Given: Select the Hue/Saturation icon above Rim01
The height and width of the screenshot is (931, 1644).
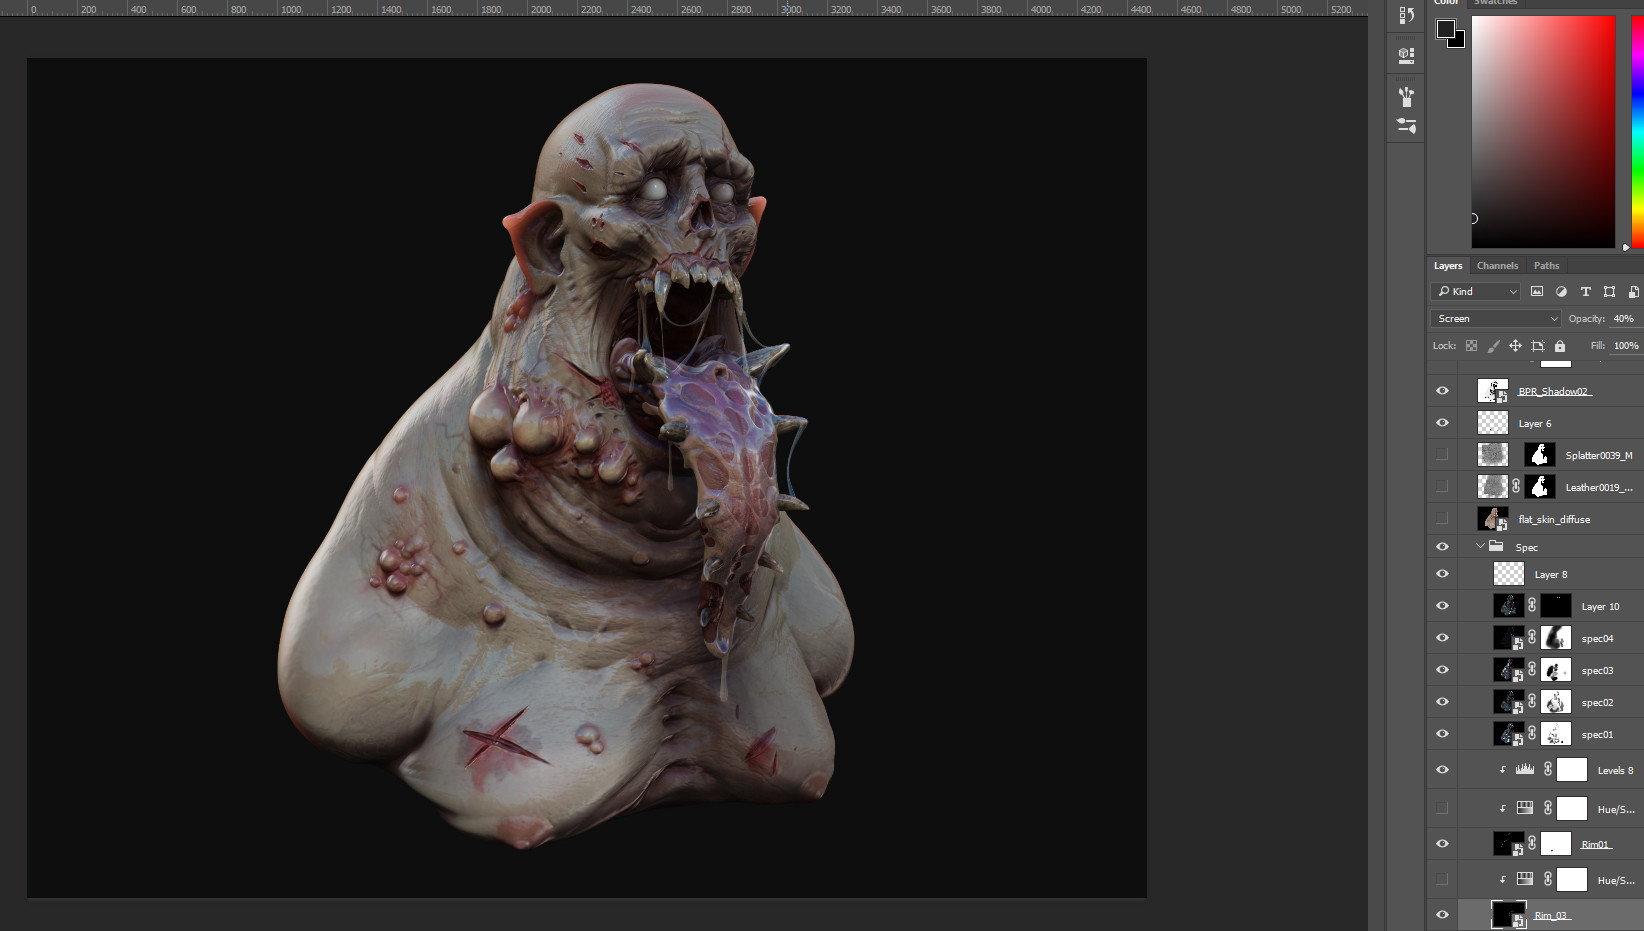Looking at the screenshot, I should click(x=1525, y=808).
